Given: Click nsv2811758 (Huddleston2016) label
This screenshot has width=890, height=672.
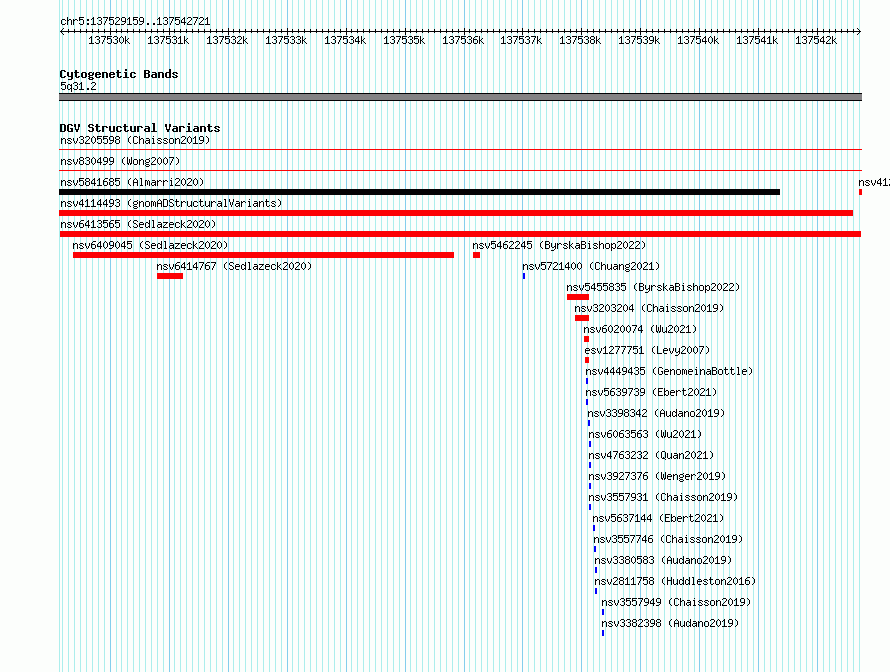Looking at the screenshot, I should click(675, 581).
